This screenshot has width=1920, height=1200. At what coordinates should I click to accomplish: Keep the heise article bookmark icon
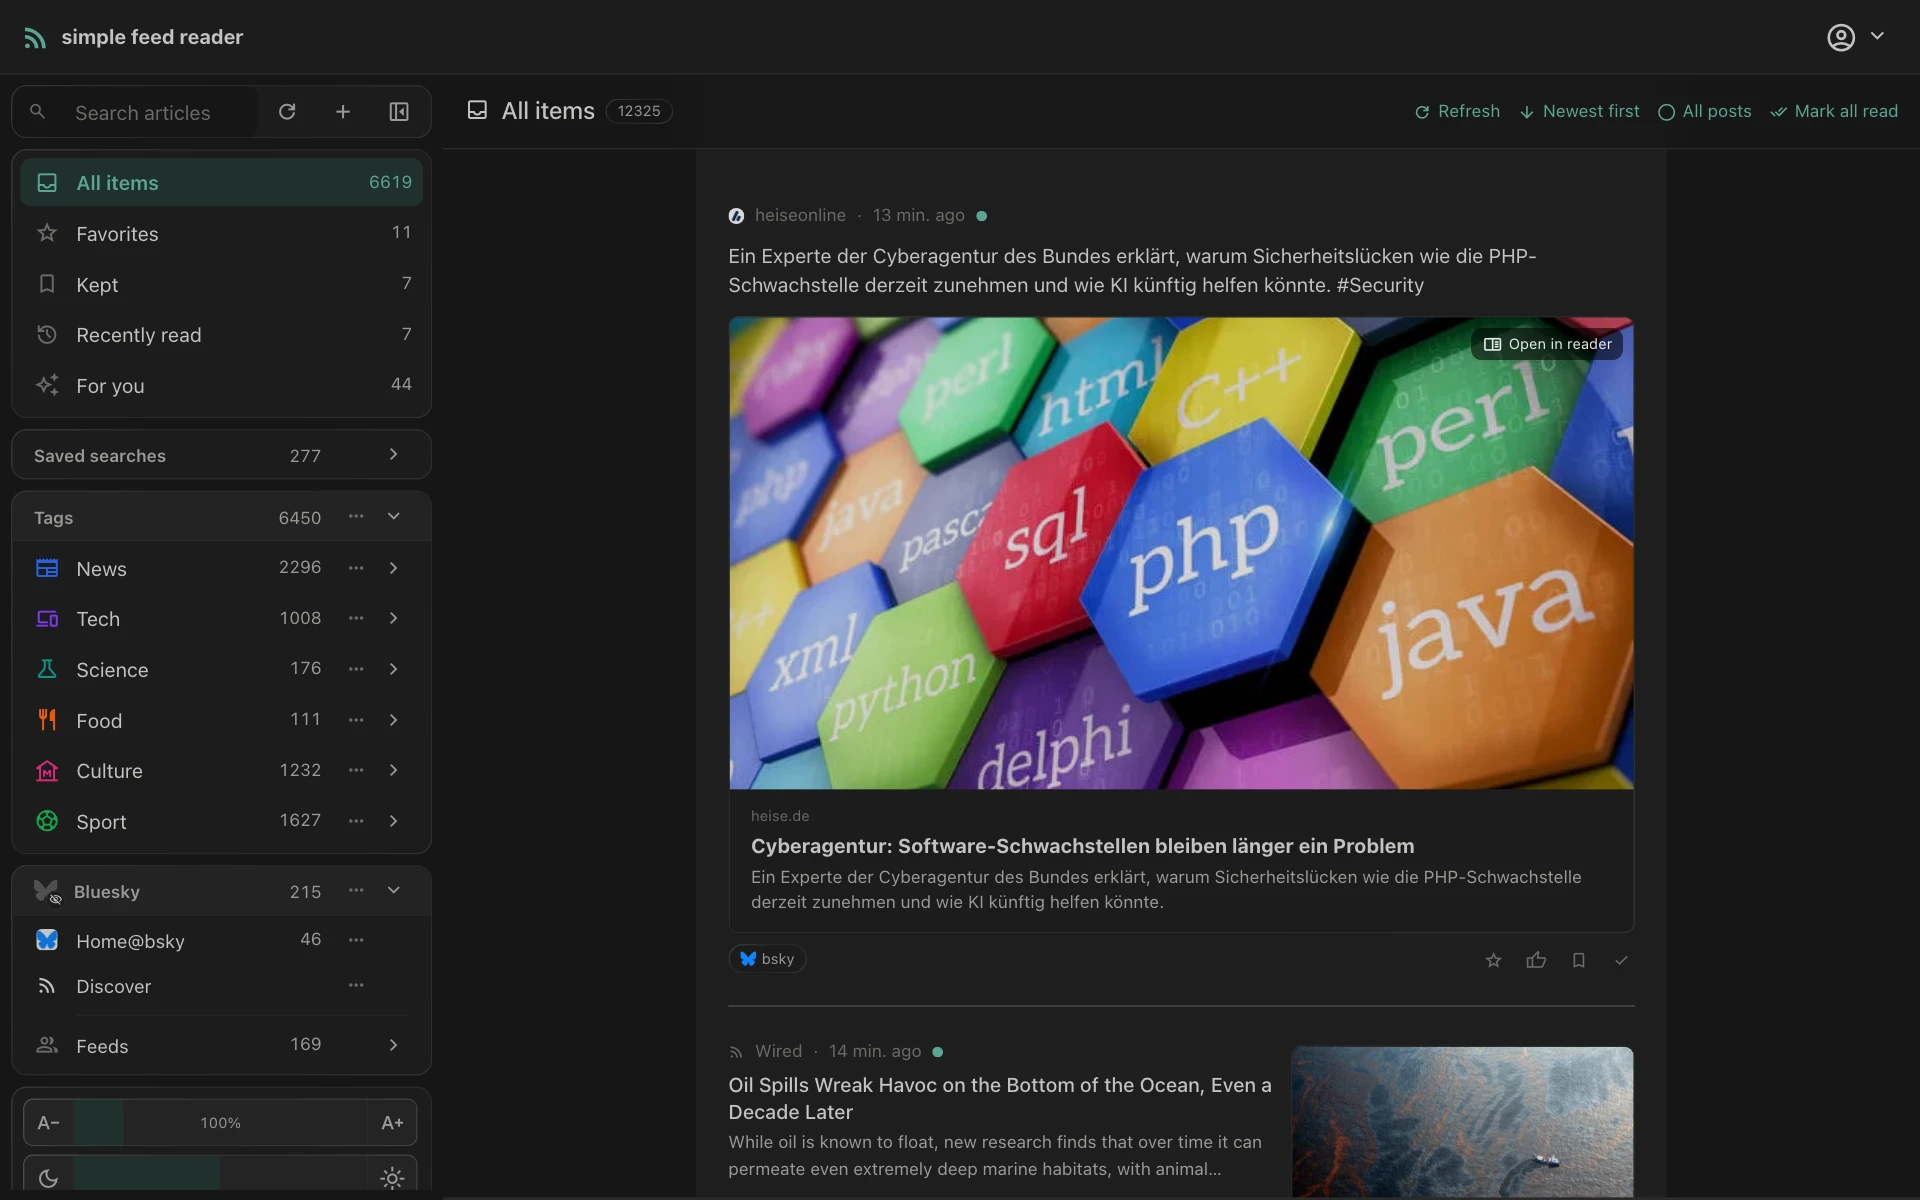point(1579,960)
